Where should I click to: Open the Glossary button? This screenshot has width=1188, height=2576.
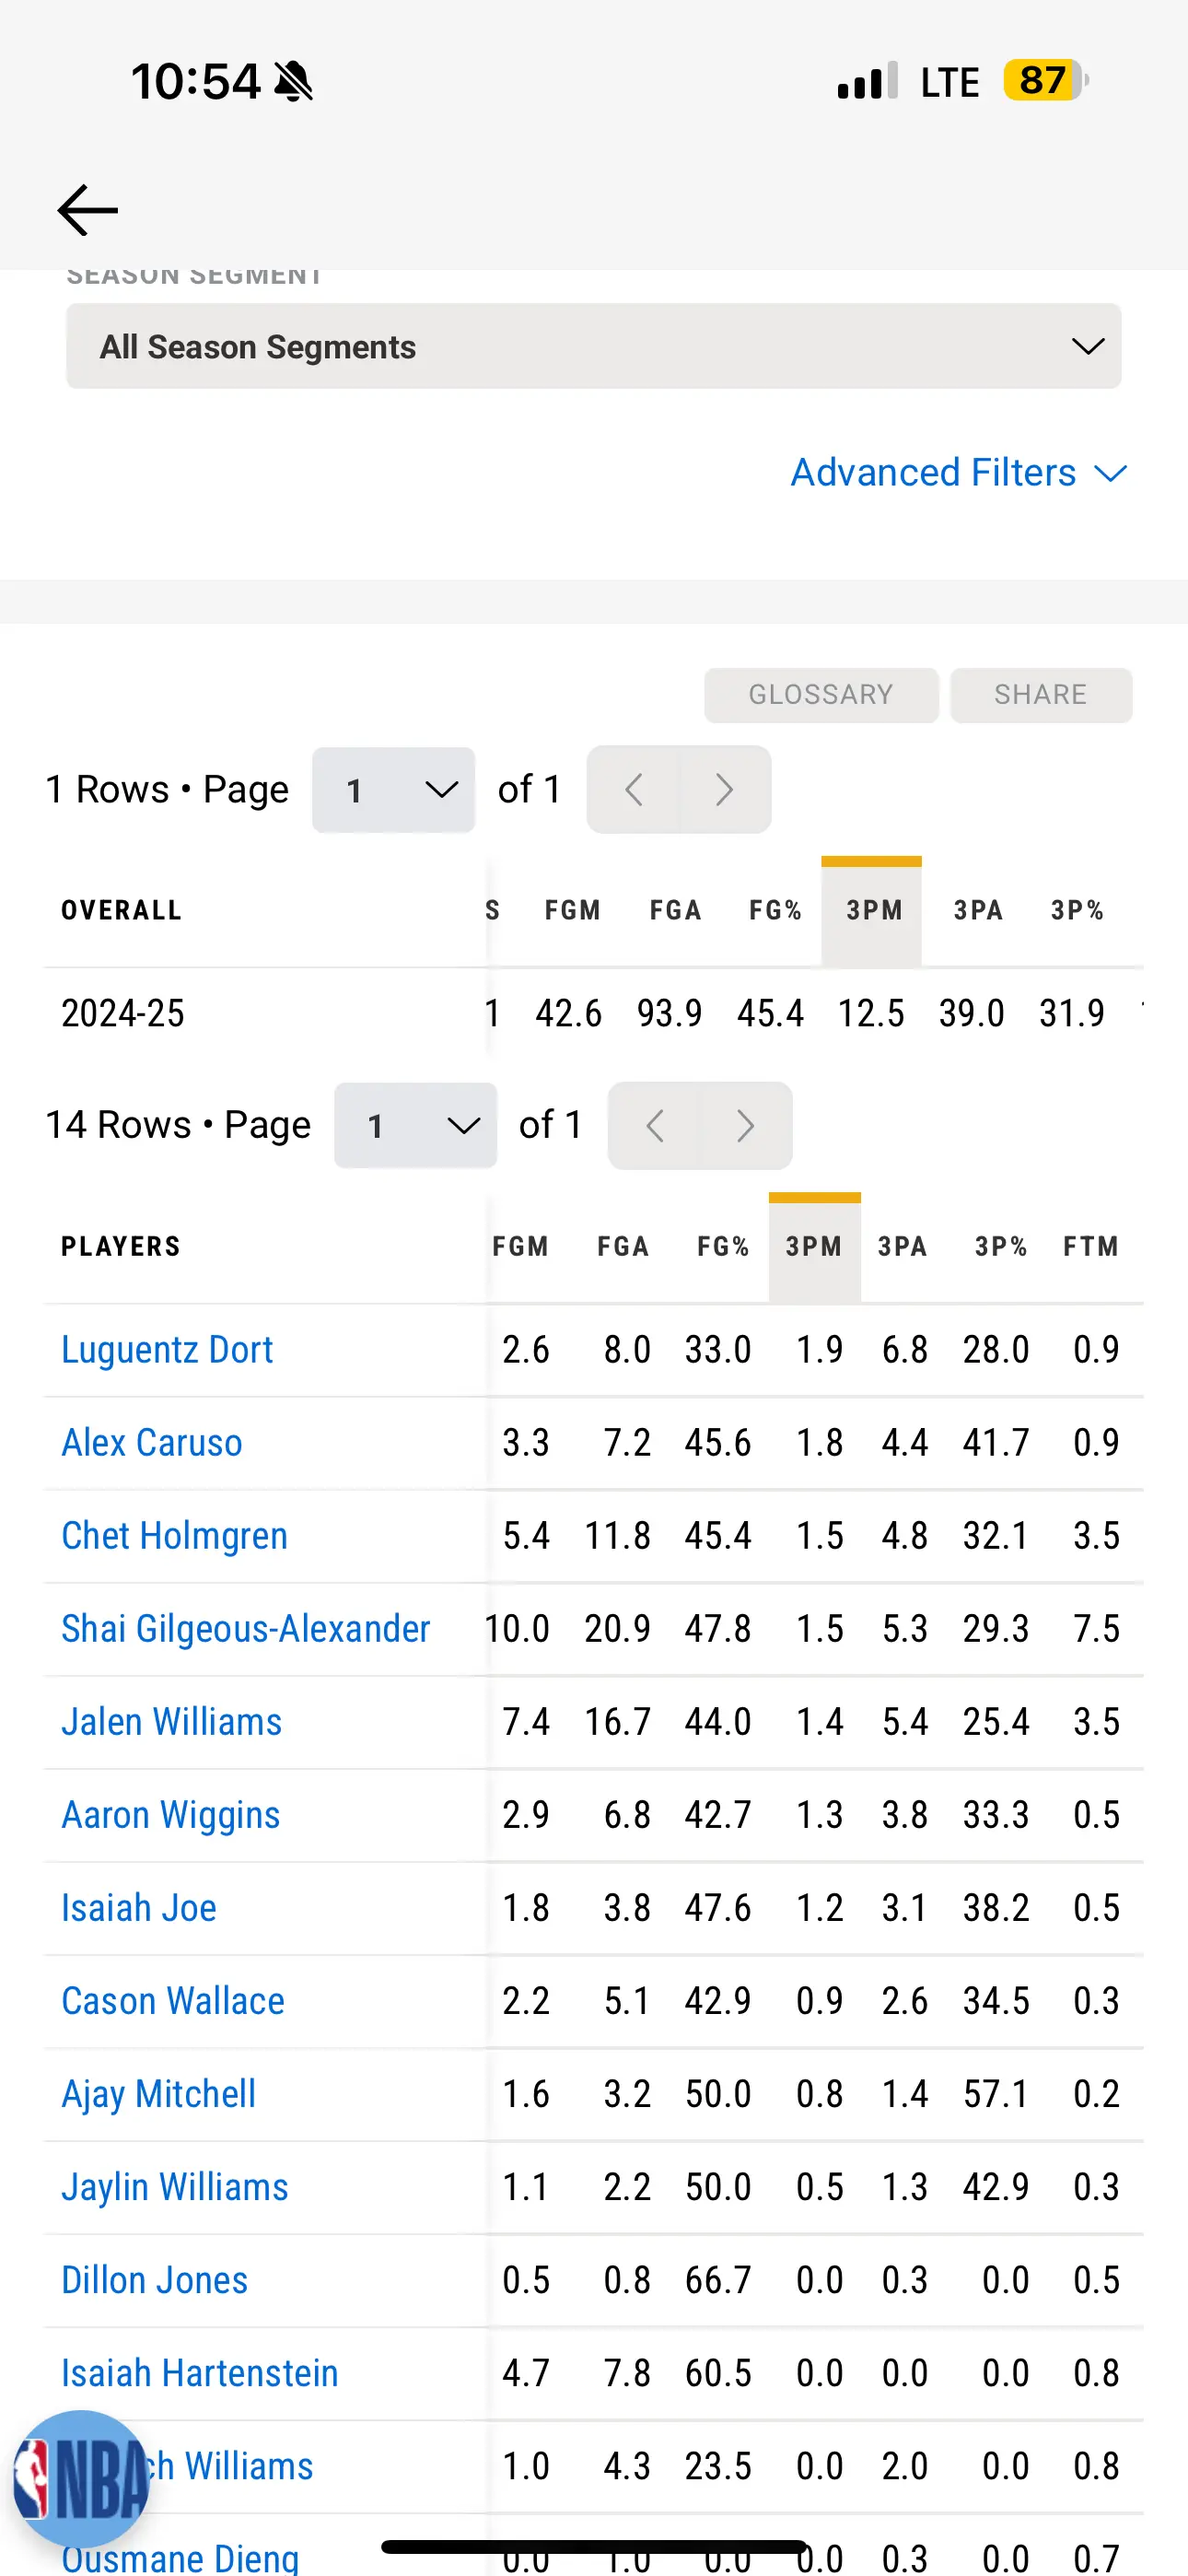(x=821, y=695)
